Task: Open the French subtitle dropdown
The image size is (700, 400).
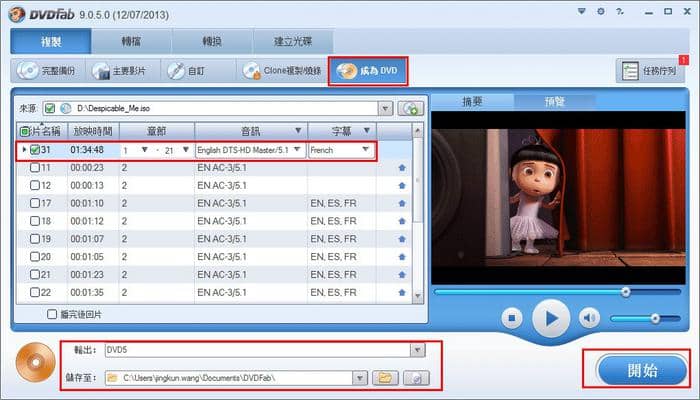Action: click(366, 150)
